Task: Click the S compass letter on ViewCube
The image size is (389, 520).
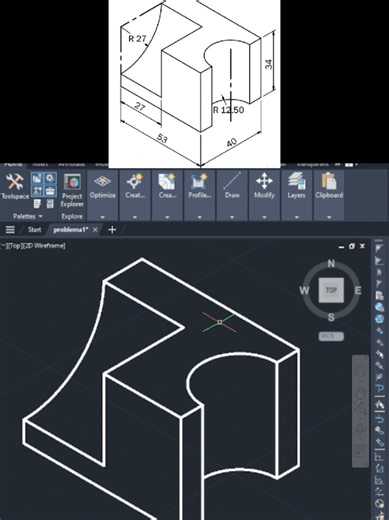Action: 331,317
